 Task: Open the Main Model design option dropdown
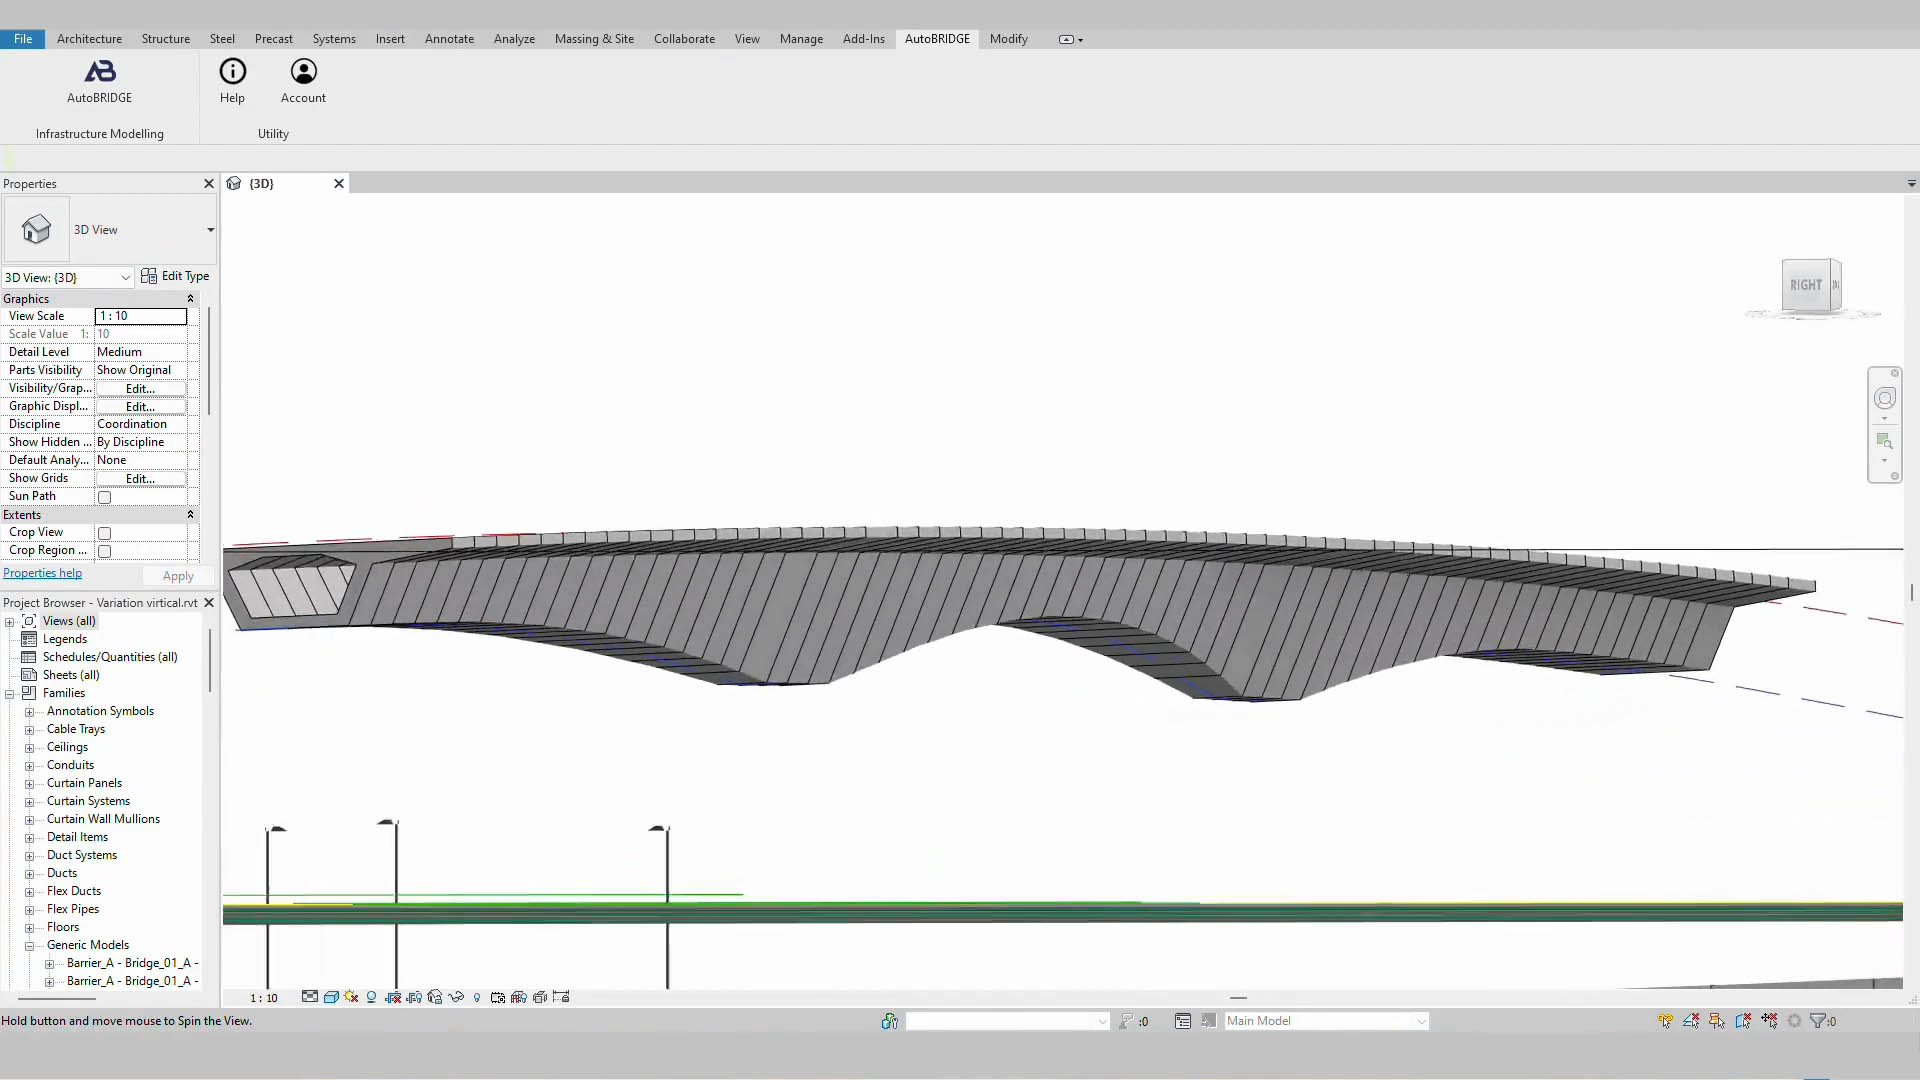point(1326,1021)
